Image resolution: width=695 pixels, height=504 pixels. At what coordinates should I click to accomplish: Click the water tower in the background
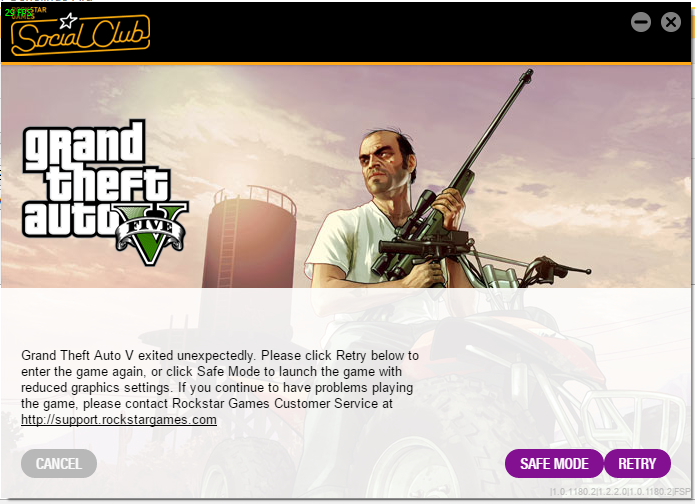click(250, 237)
